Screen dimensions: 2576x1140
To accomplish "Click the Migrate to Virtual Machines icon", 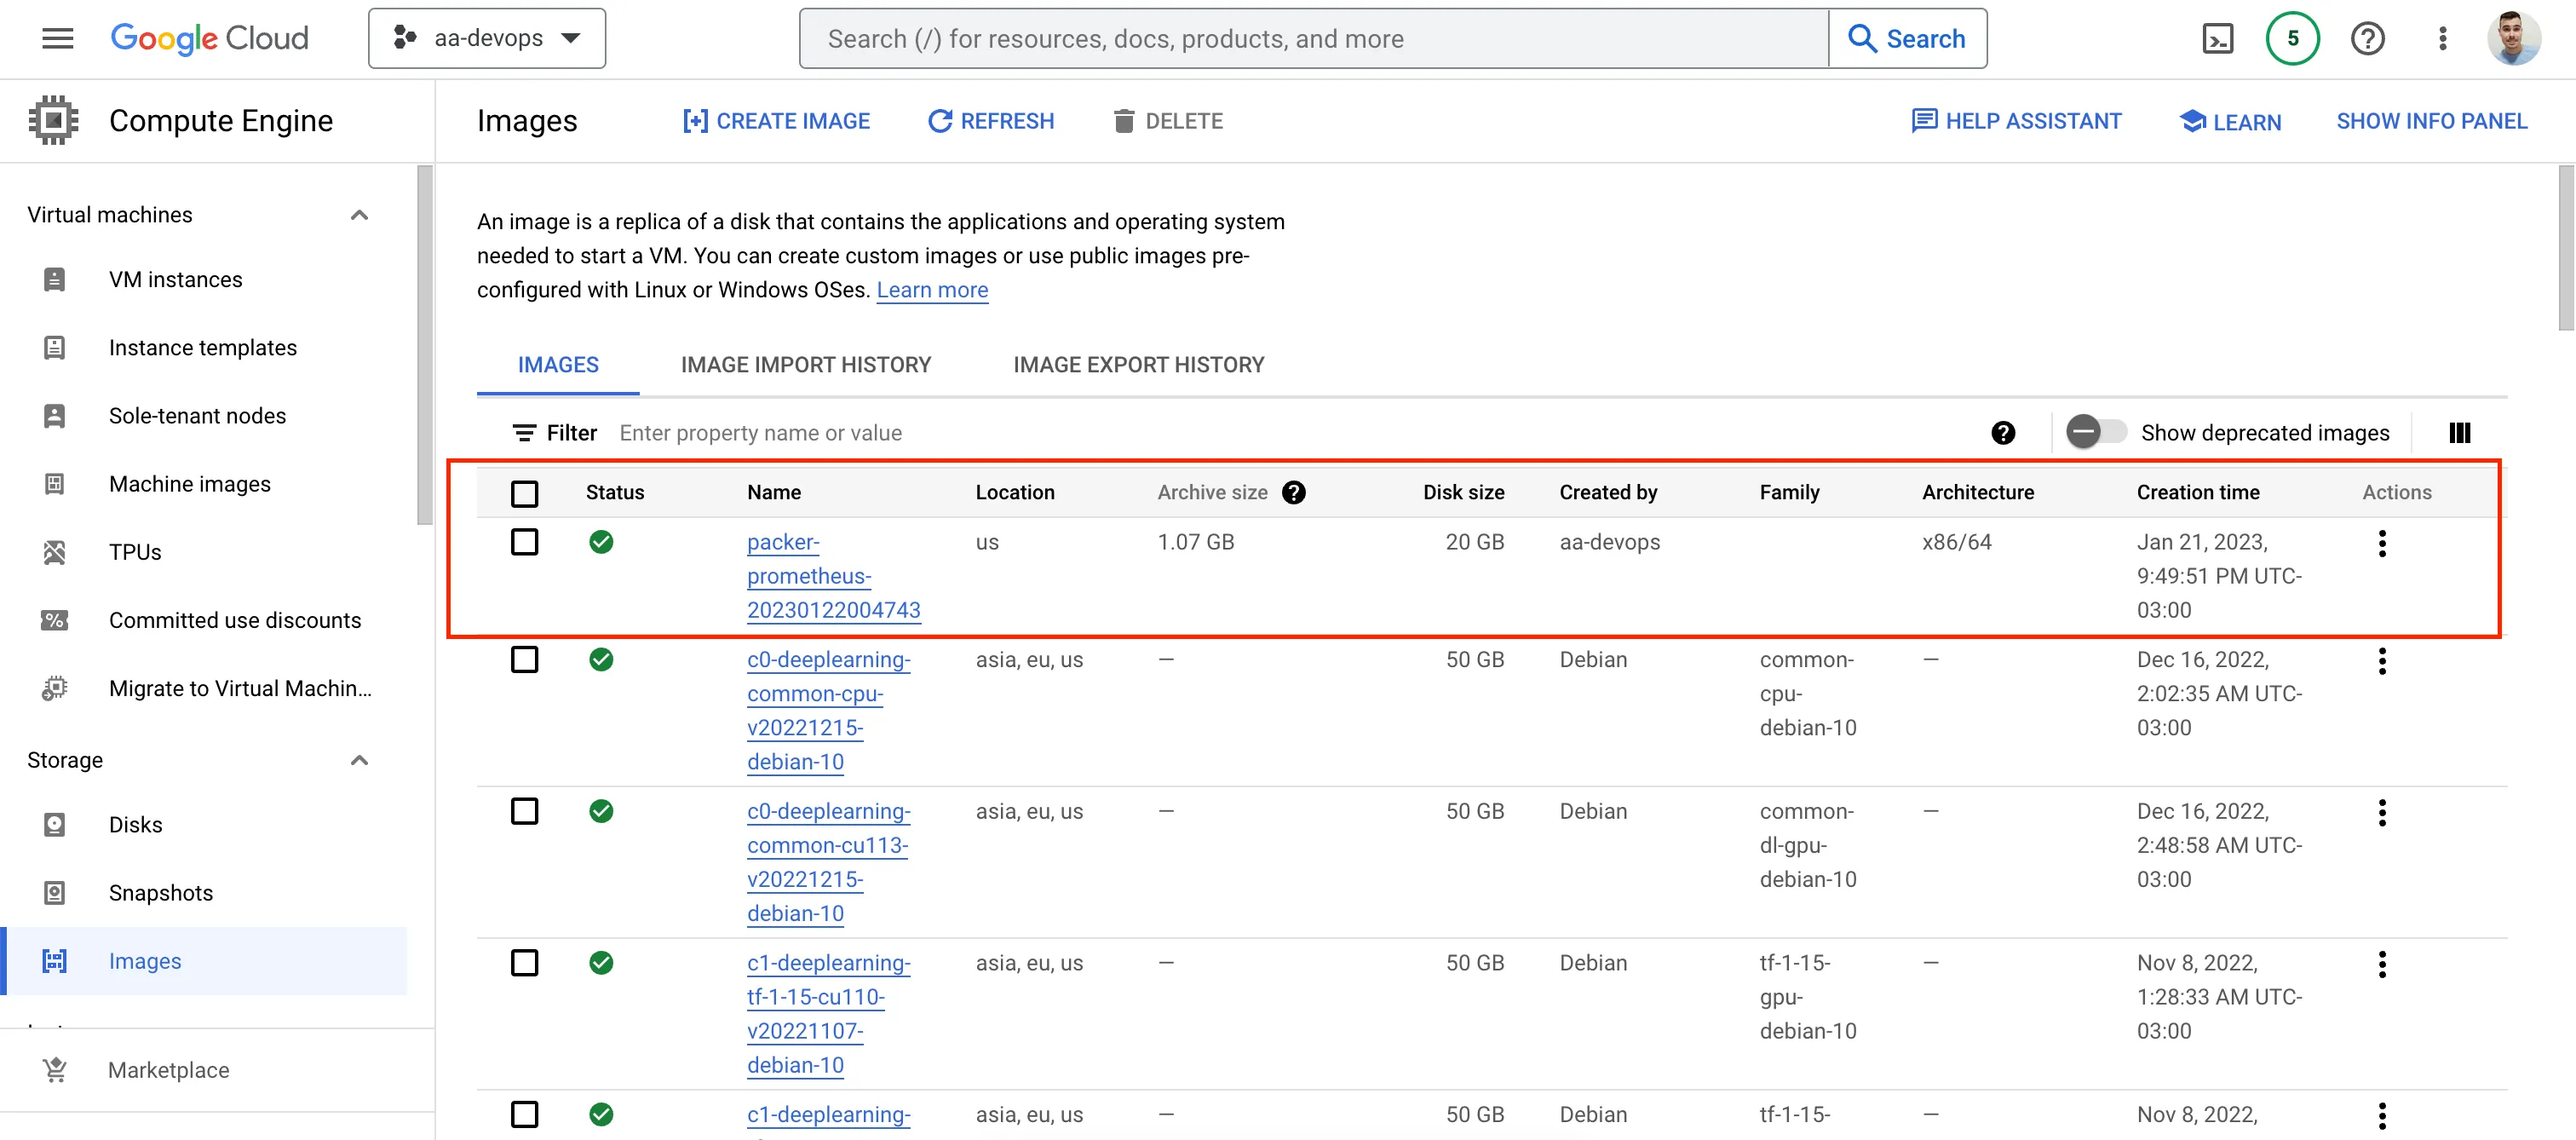I will (x=54, y=688).
